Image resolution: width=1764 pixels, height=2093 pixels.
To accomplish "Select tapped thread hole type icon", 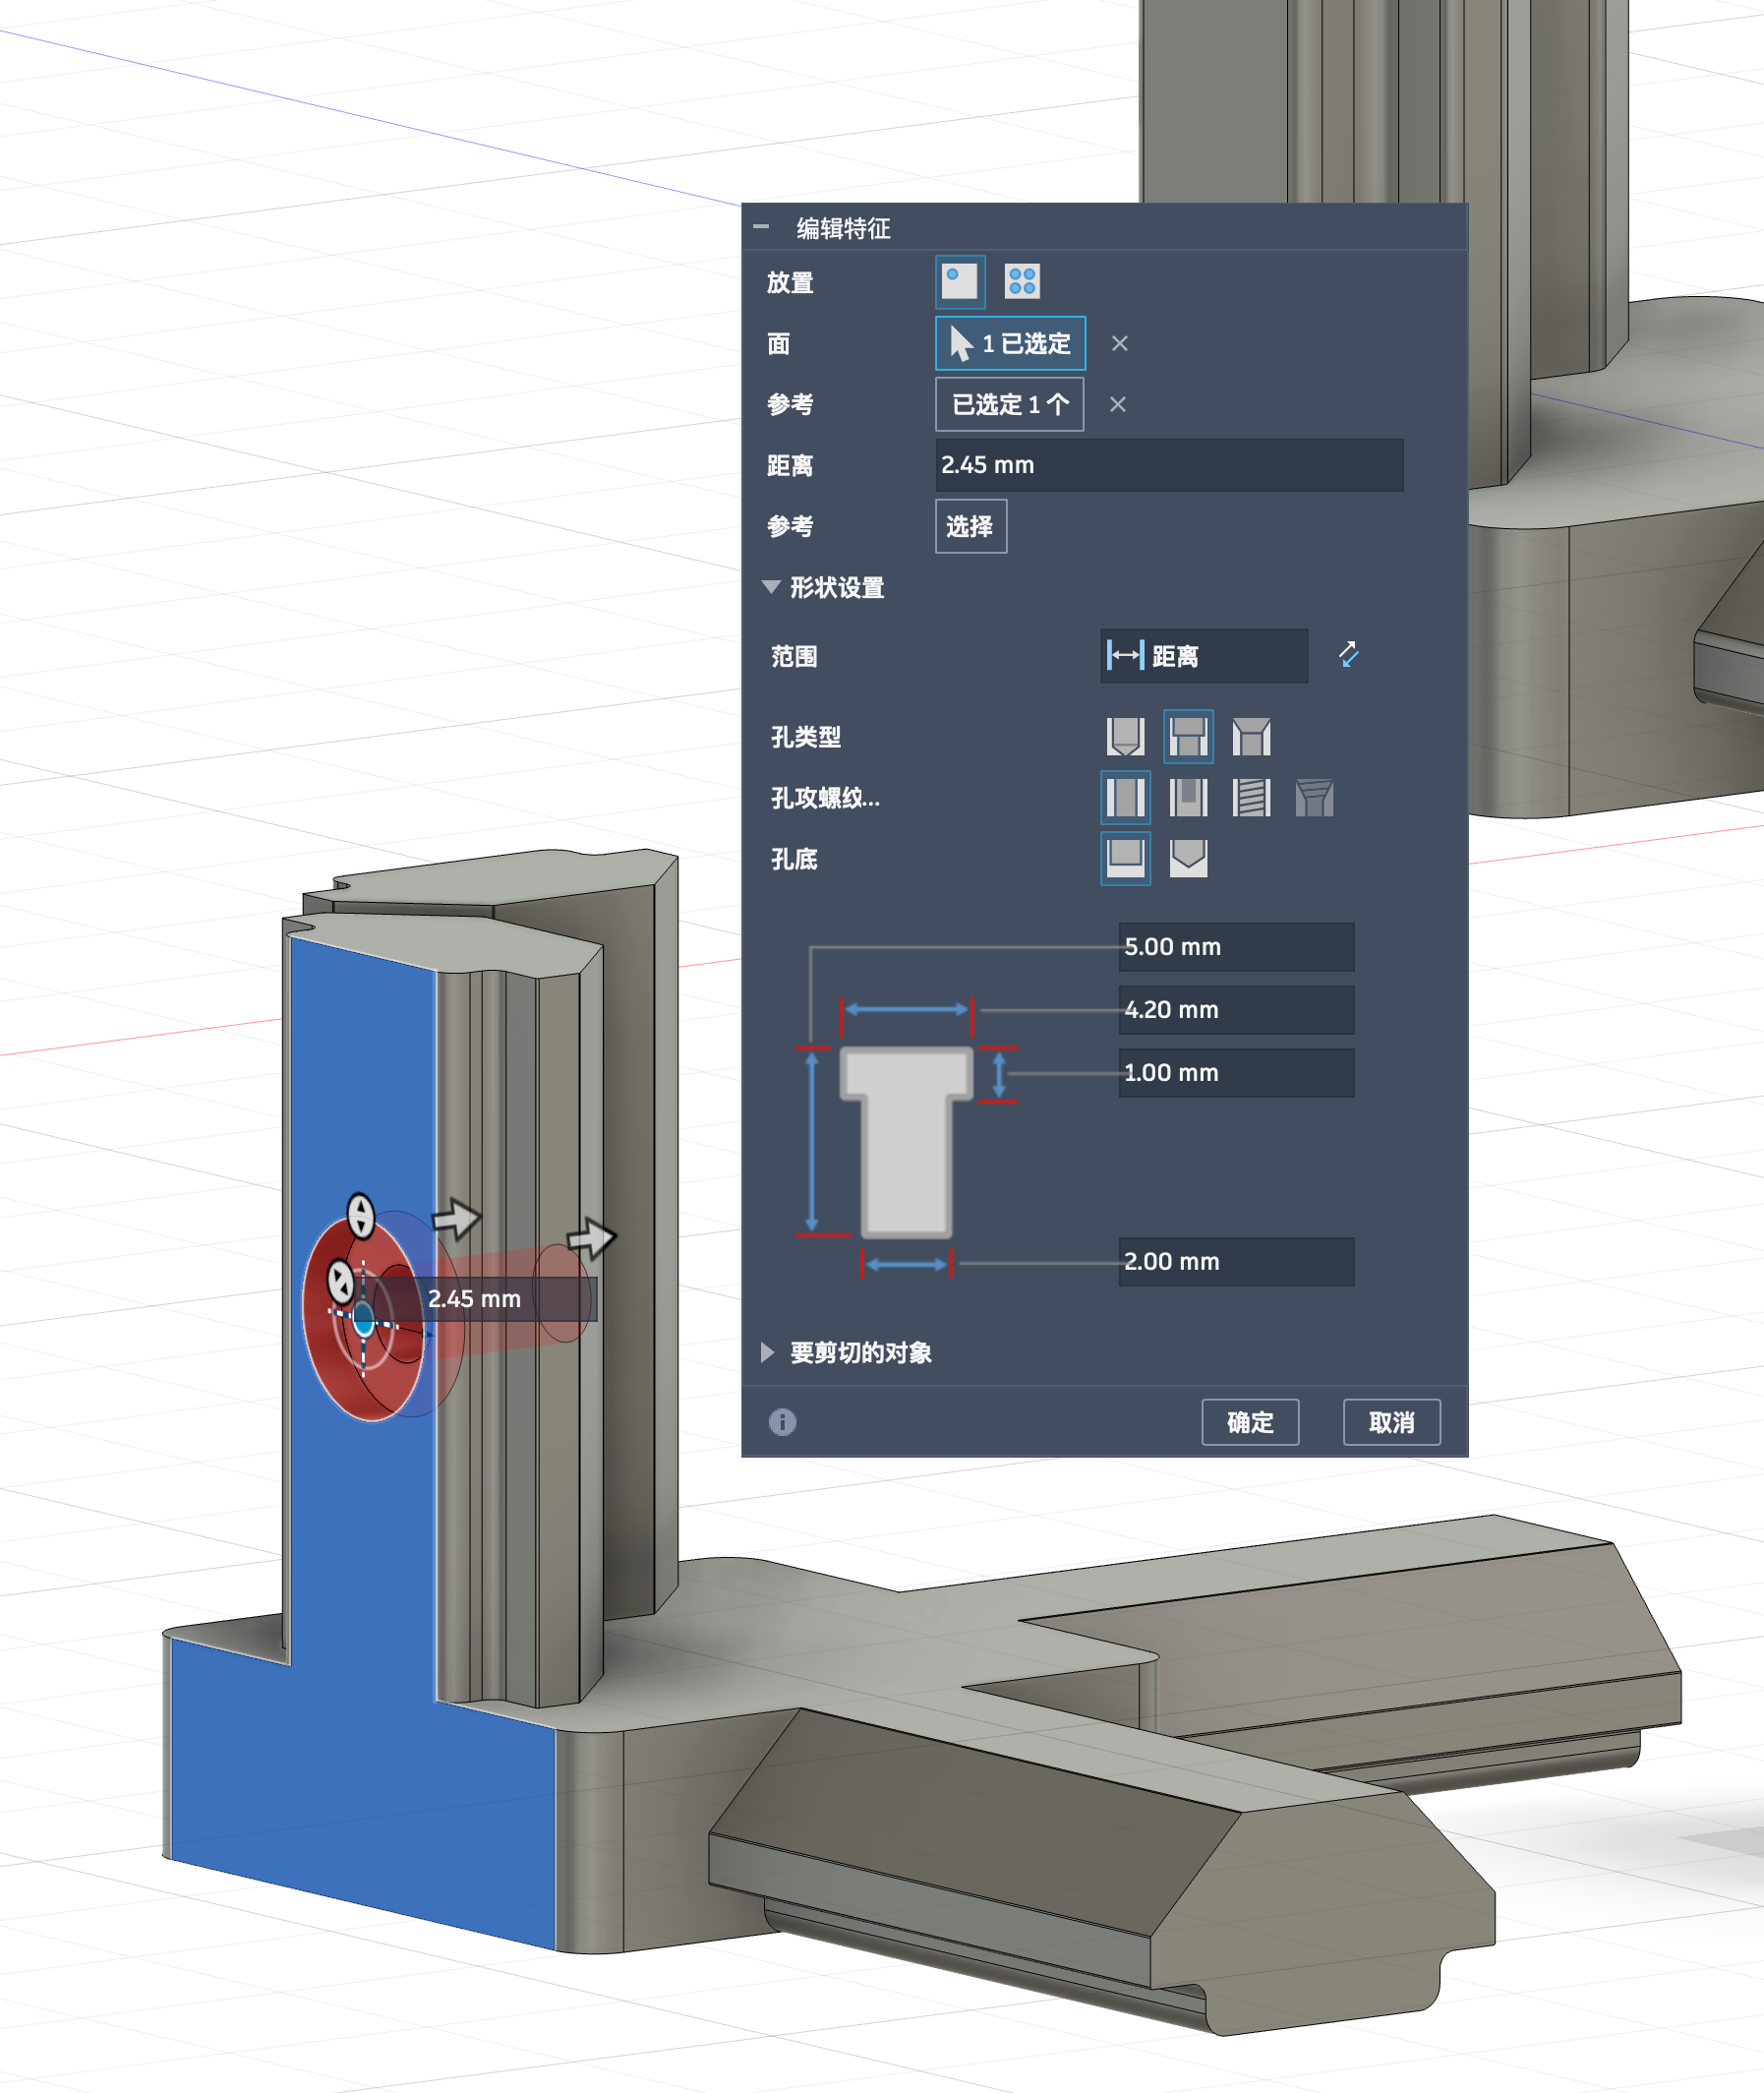I will (1250, 798).
